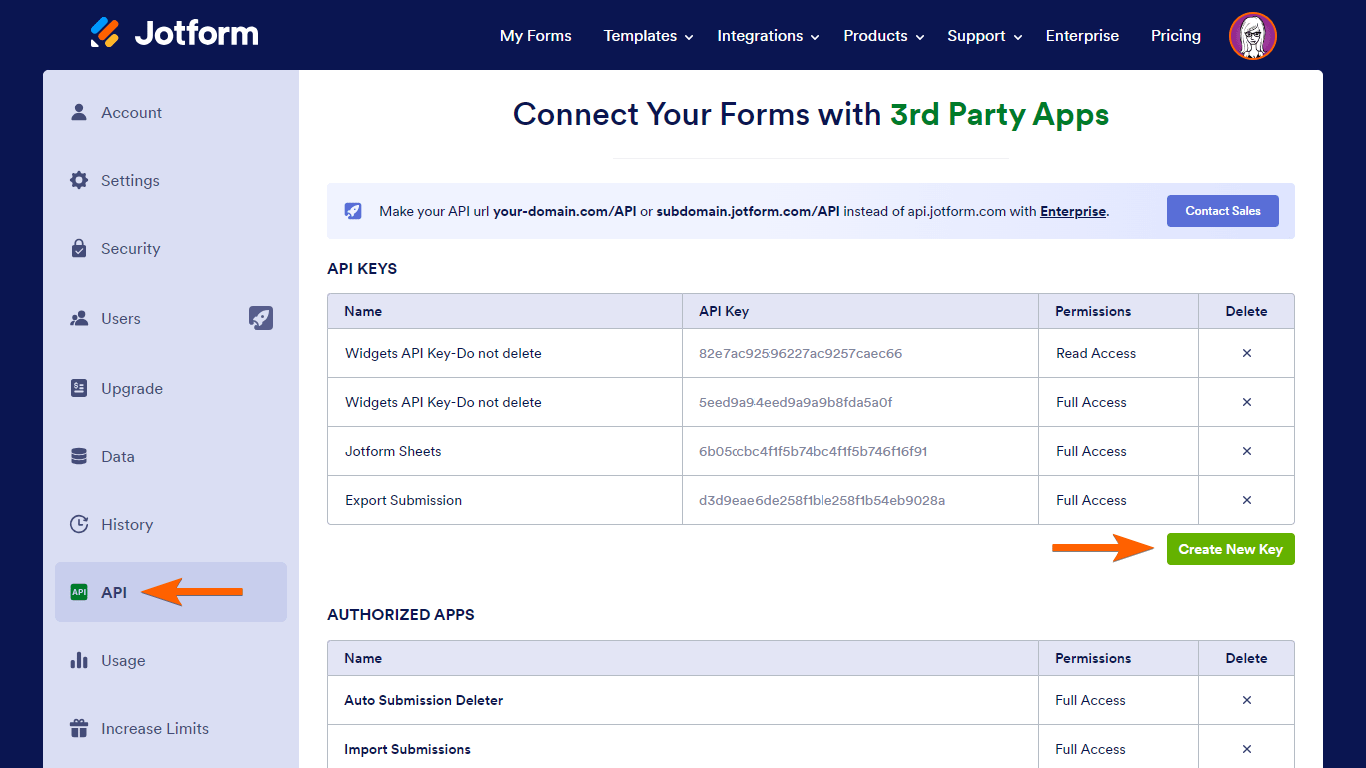Open the Products dropdown menu
Screen dimensions: 1366x768
pyautogui.click(x=883, y=36)
